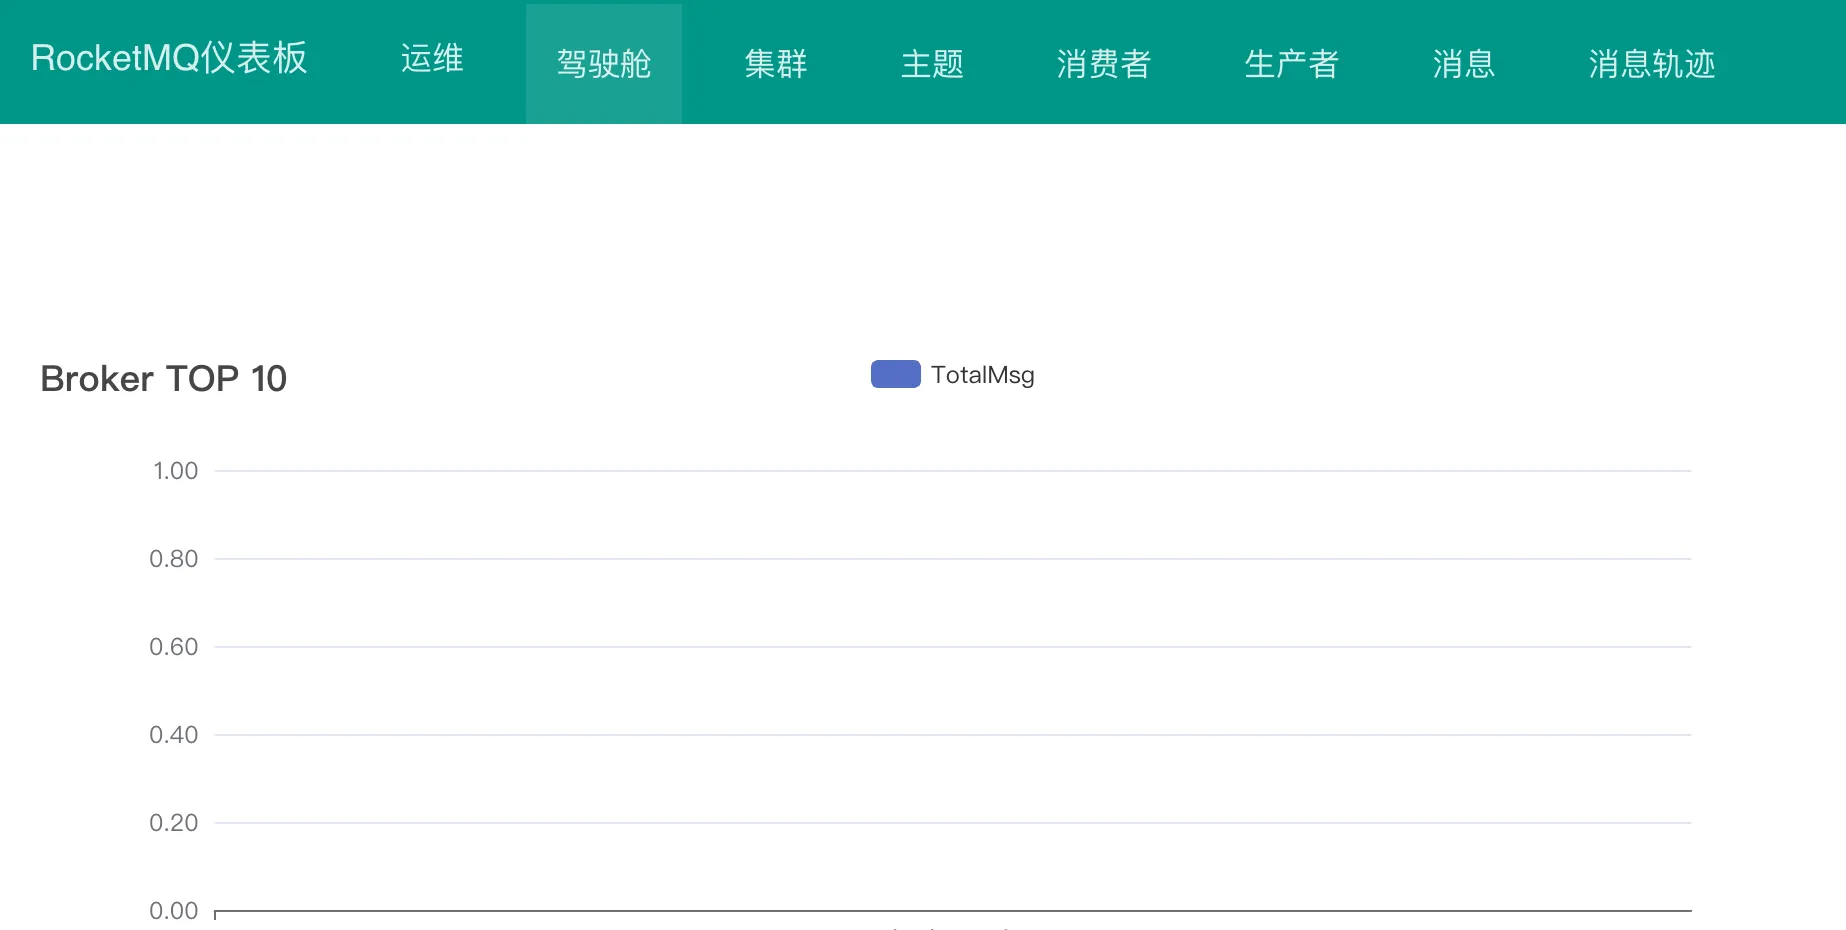Click the 0.60 gridline on the chart
The height and width of the screenshot is (930, 1846).
(900, 646)
